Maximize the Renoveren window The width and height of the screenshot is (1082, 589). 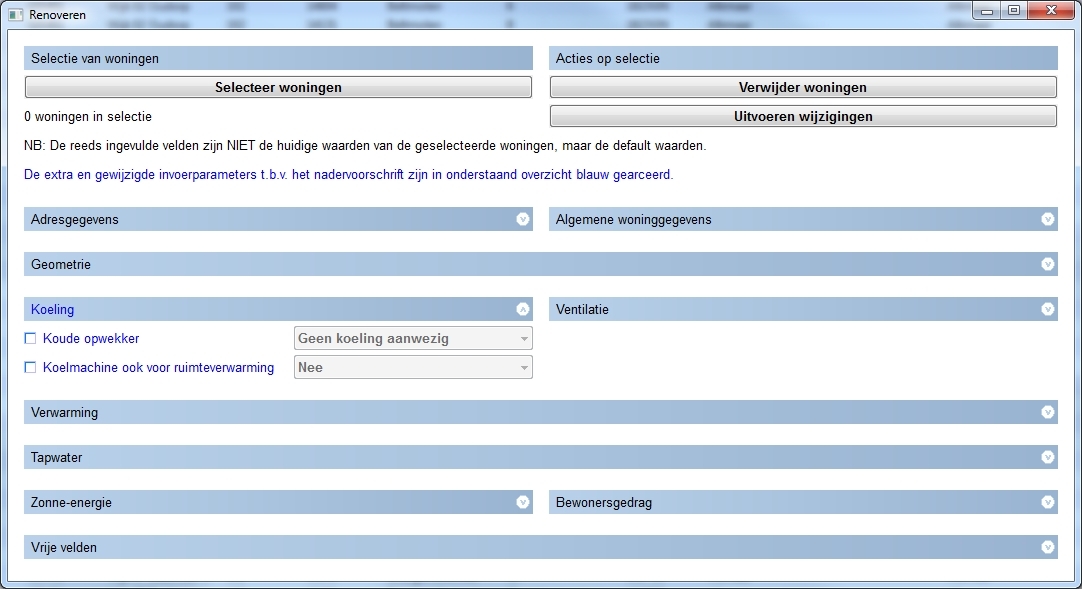pos(1013,11)
